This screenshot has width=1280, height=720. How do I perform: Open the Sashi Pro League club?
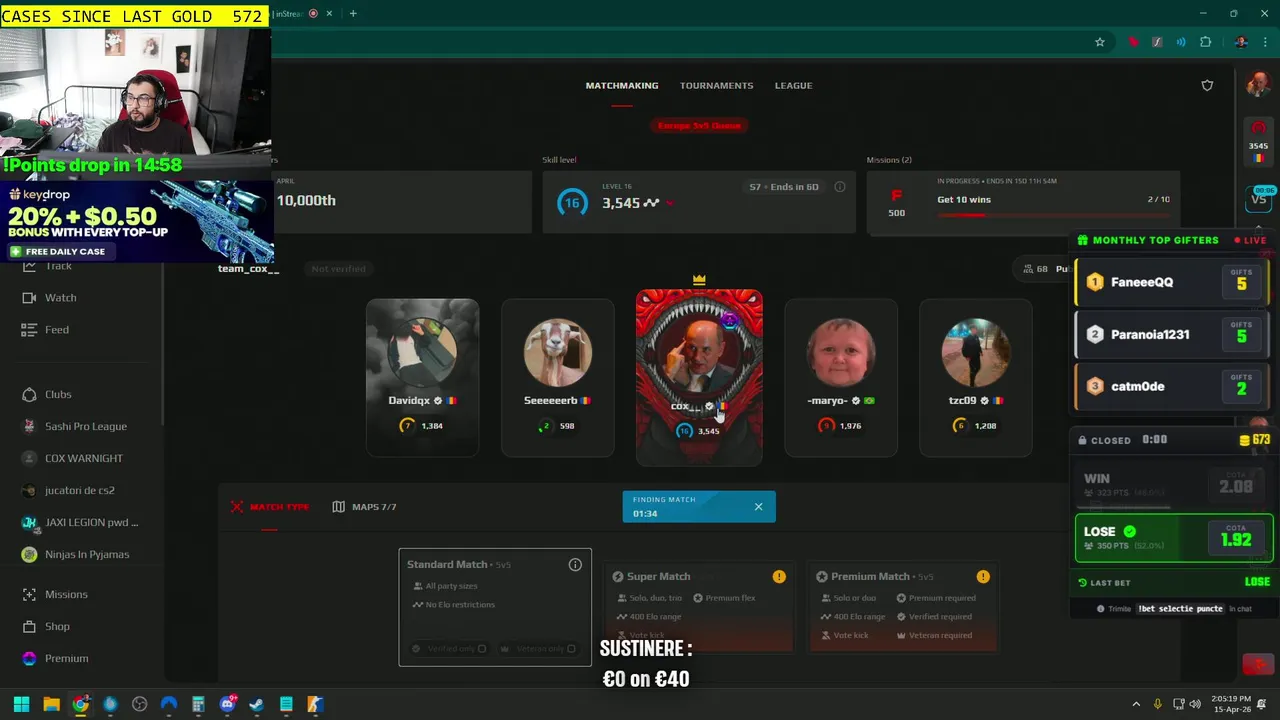[x=86, y=426]
